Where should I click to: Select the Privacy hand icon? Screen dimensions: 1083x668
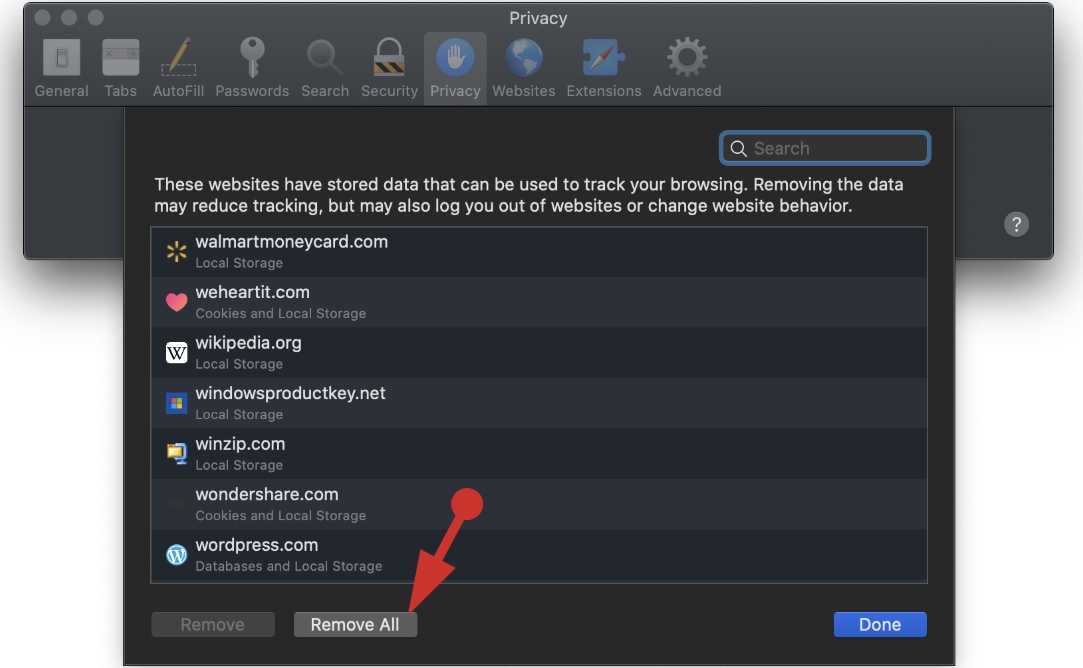[x=455, y=57]
